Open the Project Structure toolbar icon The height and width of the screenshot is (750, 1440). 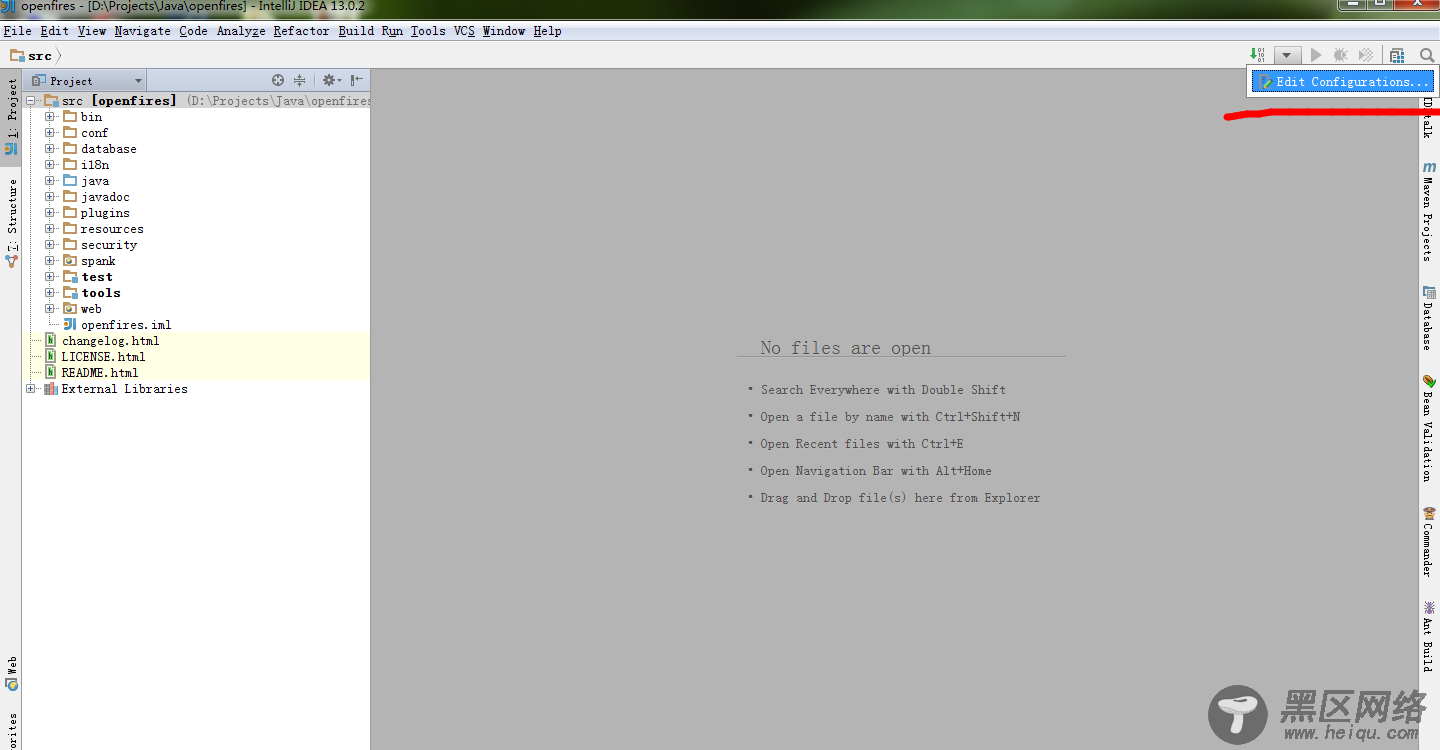[x=1397, y=56]
